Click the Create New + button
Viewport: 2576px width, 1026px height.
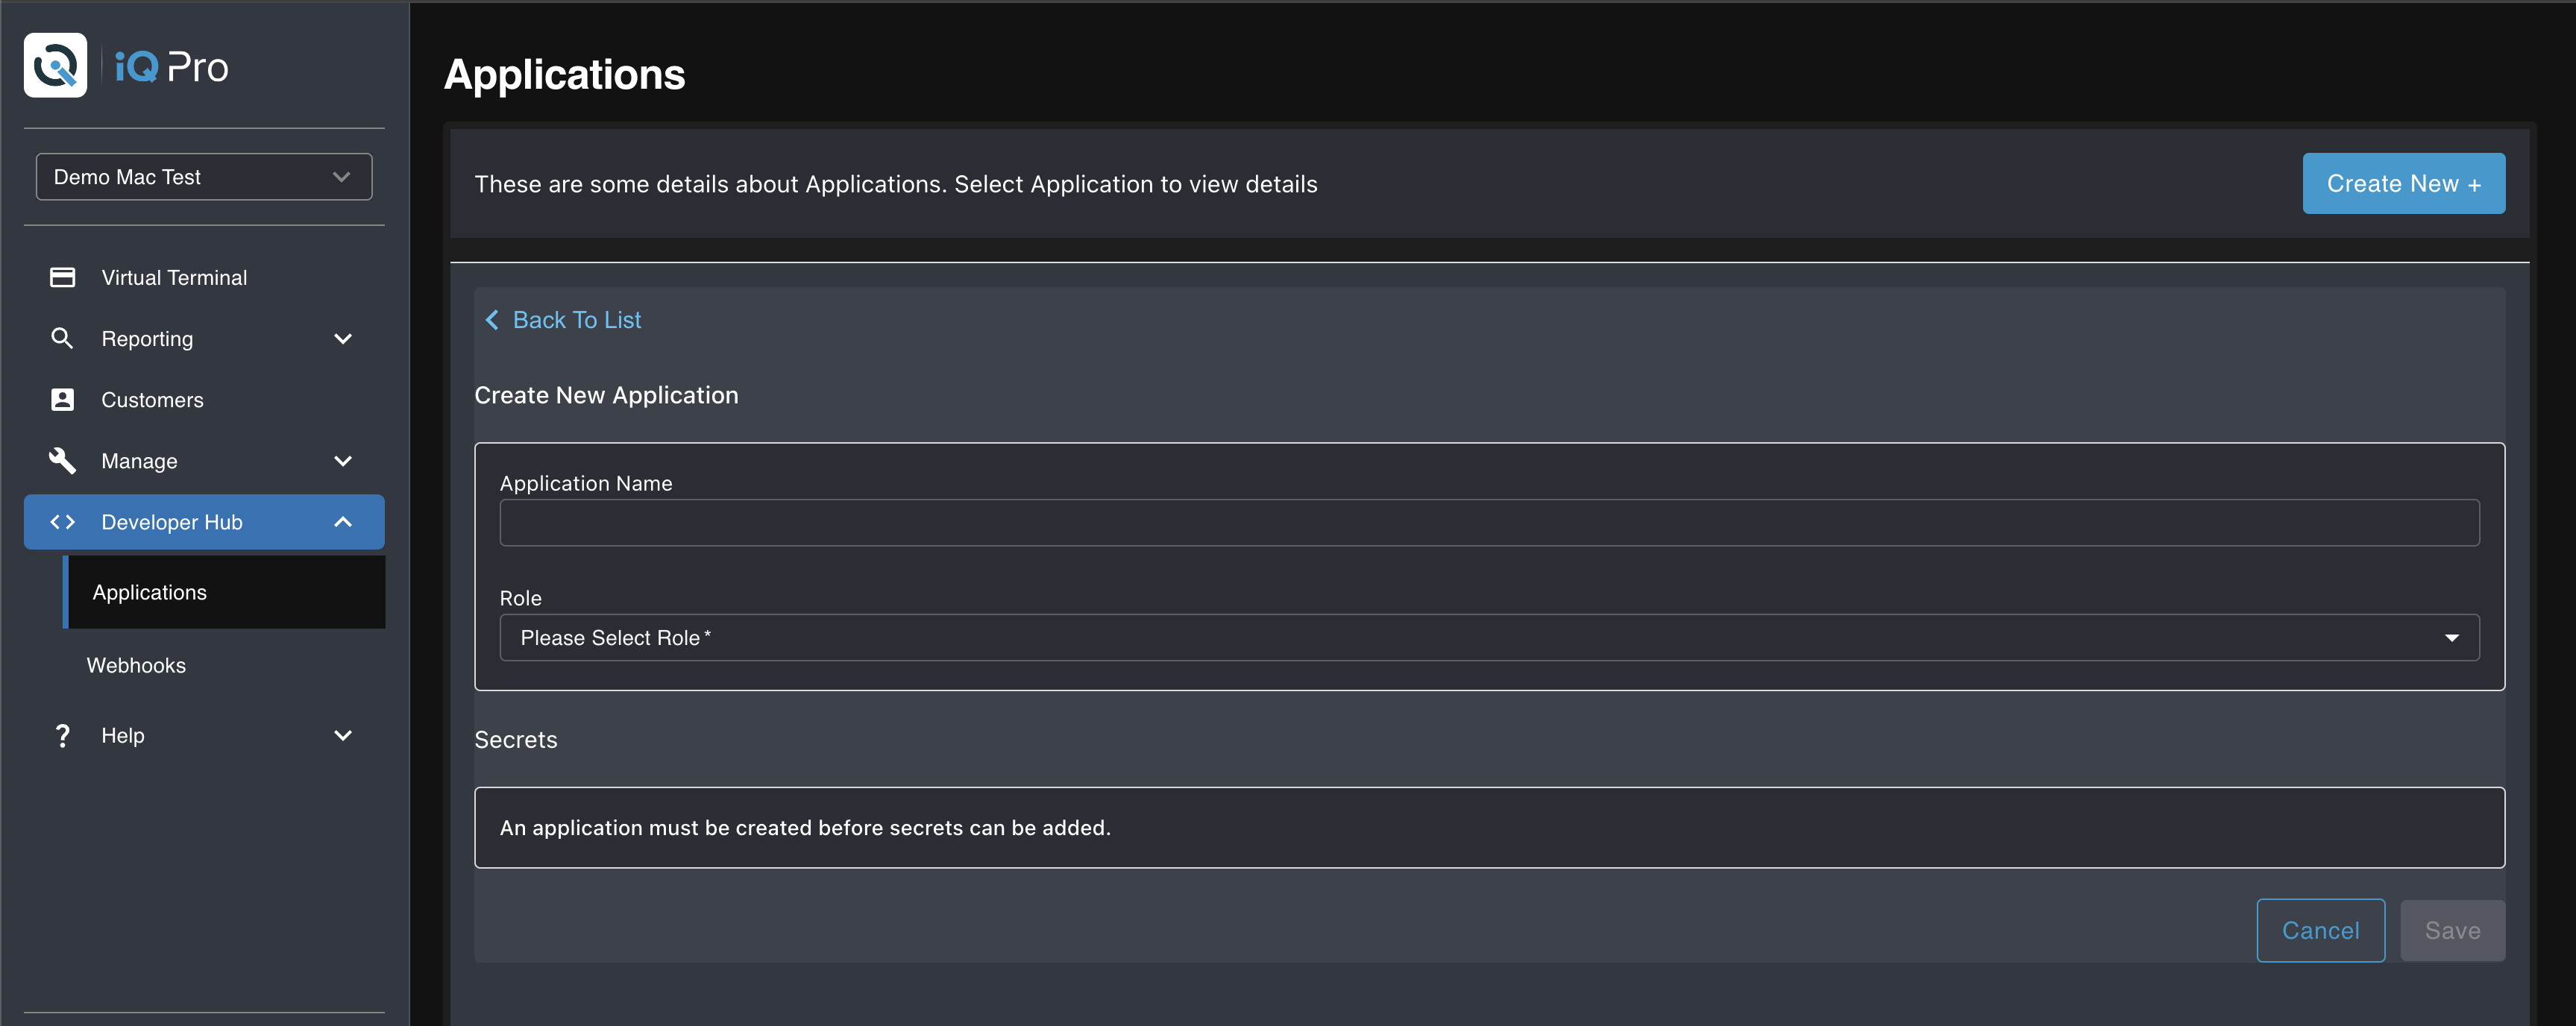coord(2403,183)
